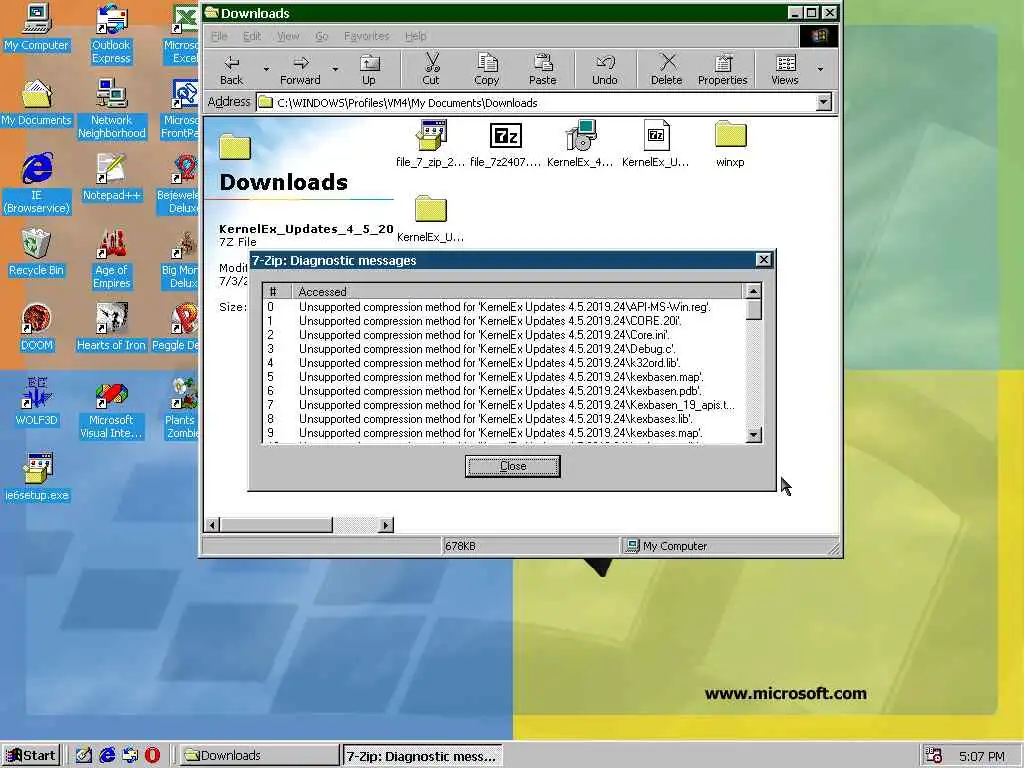Click the Start button
Viewport: 1024px width, 768px height.
(31, 756)
